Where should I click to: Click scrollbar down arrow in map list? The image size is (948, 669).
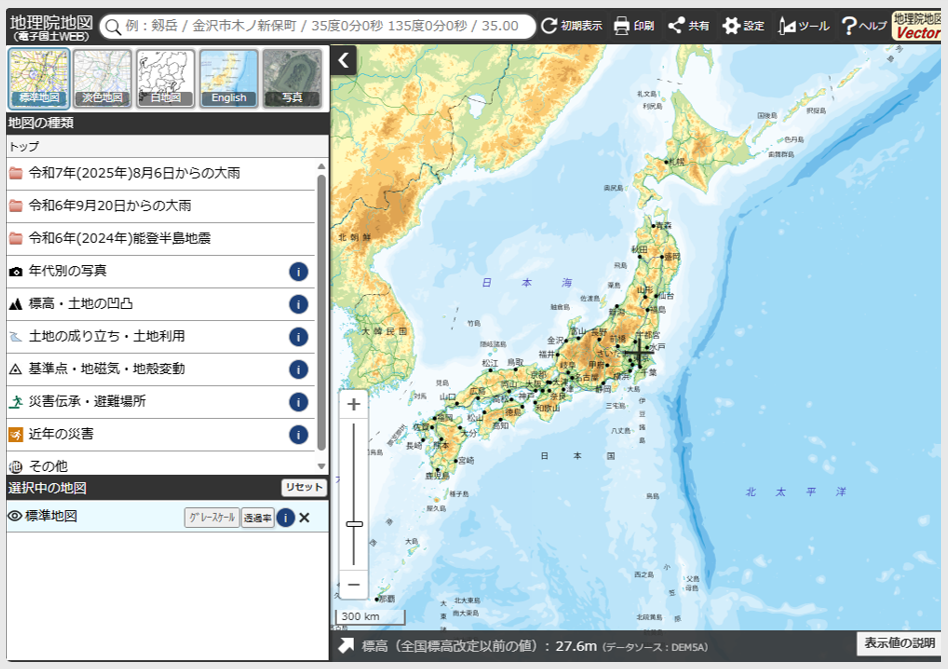pos(322,466)
